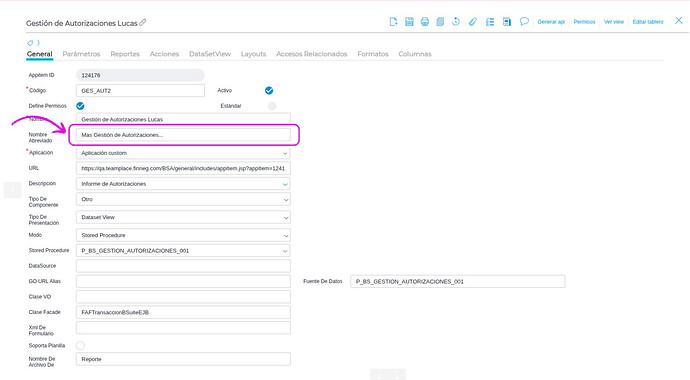This screenshot has height=380, width=690.
Task: Open the Tipo De Presentación dropdown
Action: (x=183, y=217)
